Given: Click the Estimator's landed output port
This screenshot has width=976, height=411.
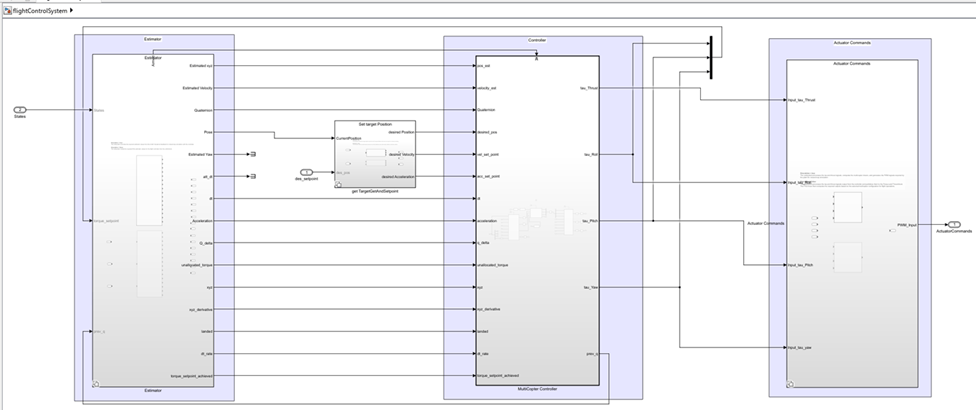Looking at the screenshot, I should pyautogui.click(x=207, y=332).
